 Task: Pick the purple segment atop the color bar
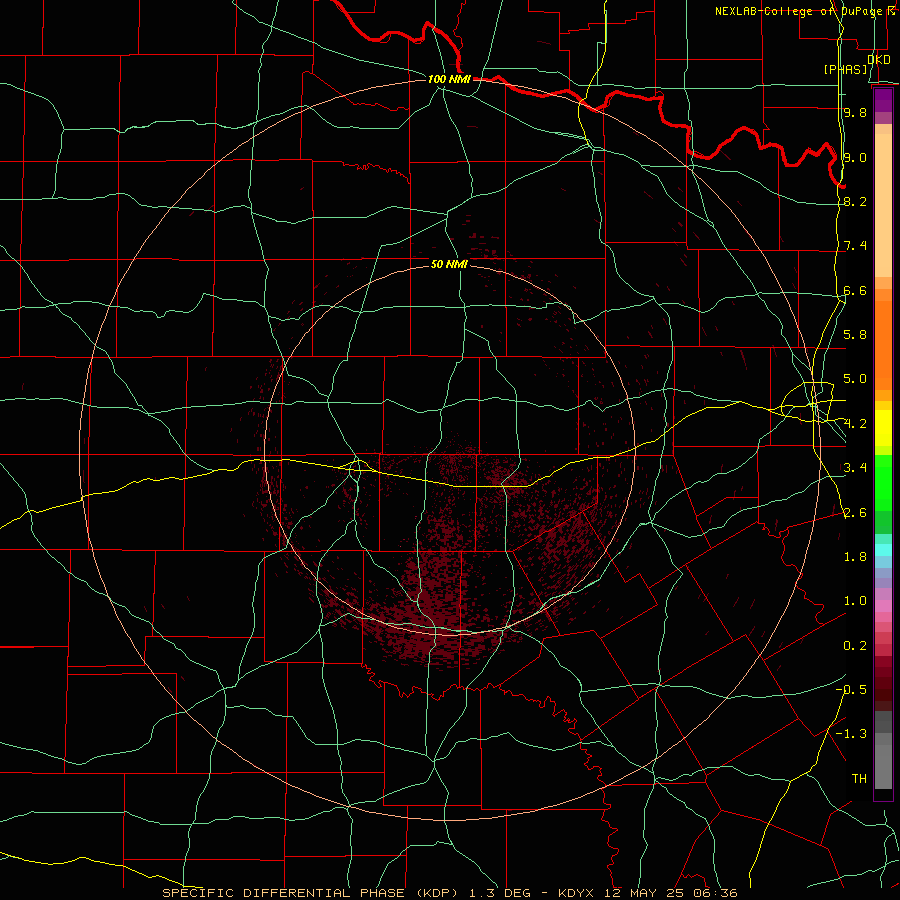coord(883,100)
